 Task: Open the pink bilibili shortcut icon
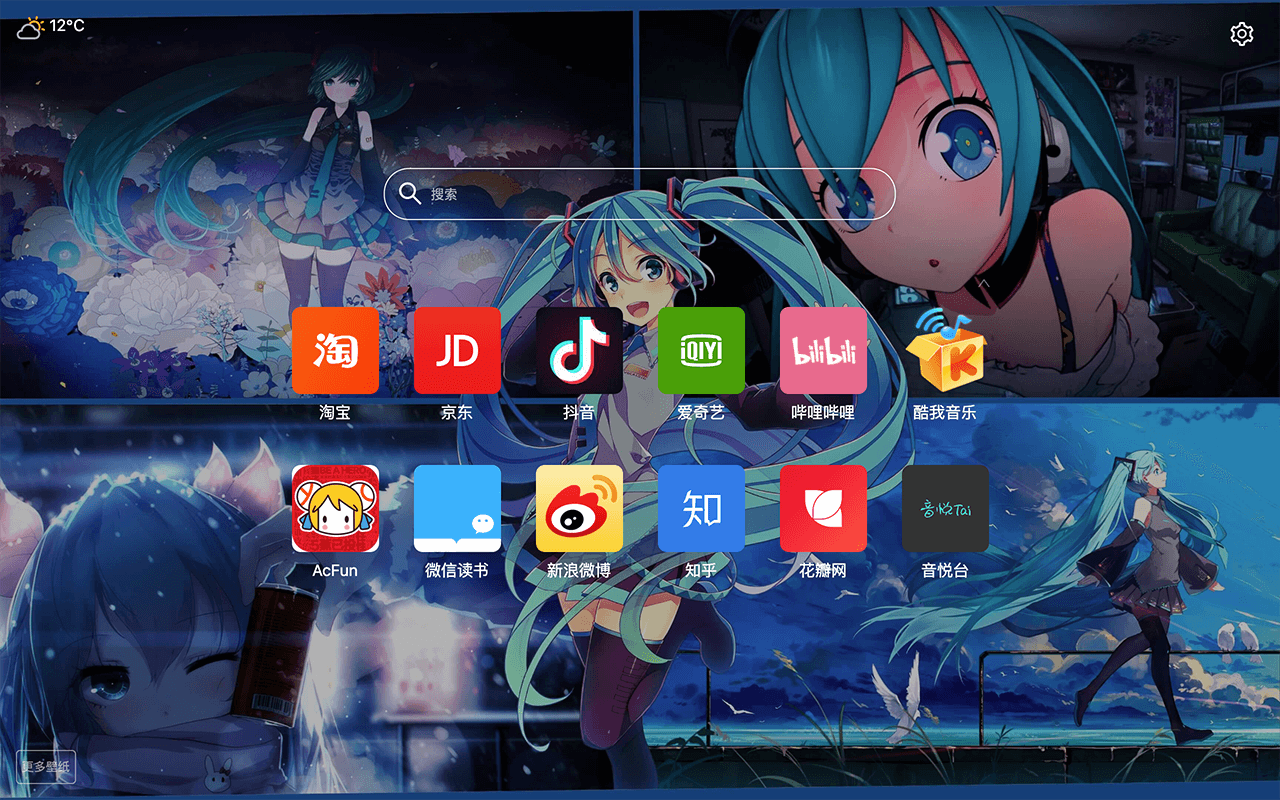click(823, 350)
